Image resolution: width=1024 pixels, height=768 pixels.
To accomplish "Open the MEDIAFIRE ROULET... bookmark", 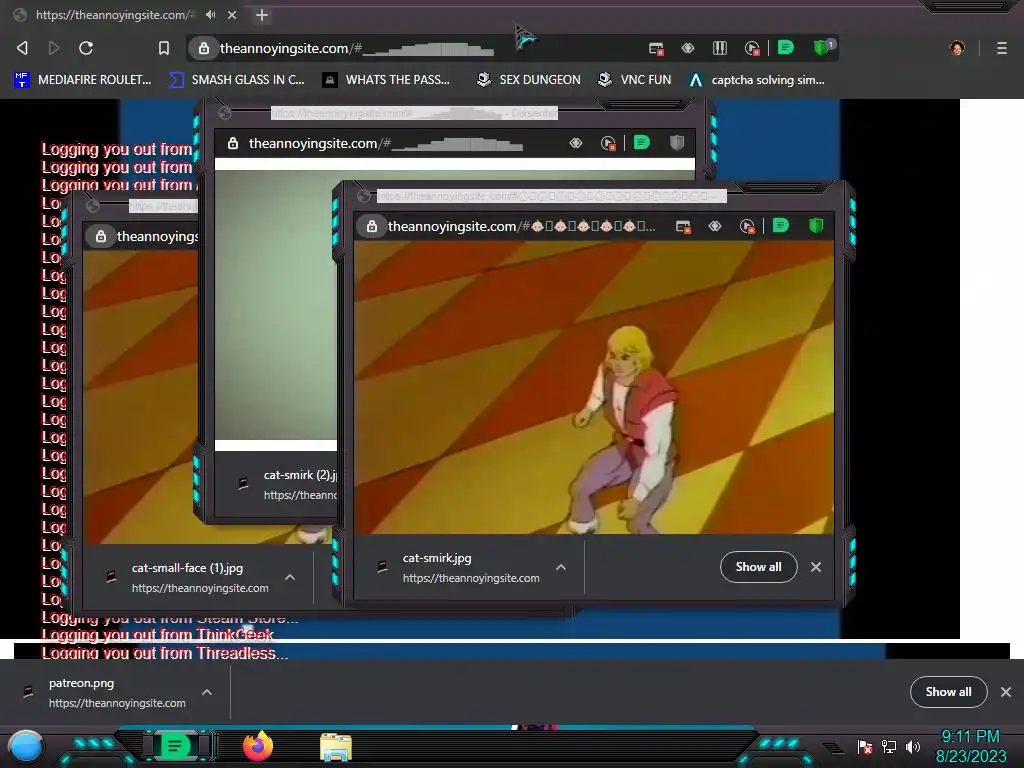I will pos(83,80).
